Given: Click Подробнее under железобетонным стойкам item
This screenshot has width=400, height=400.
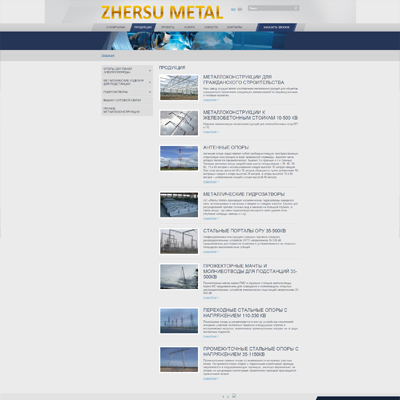Looking at the screenshot, I should pos(211,132).
